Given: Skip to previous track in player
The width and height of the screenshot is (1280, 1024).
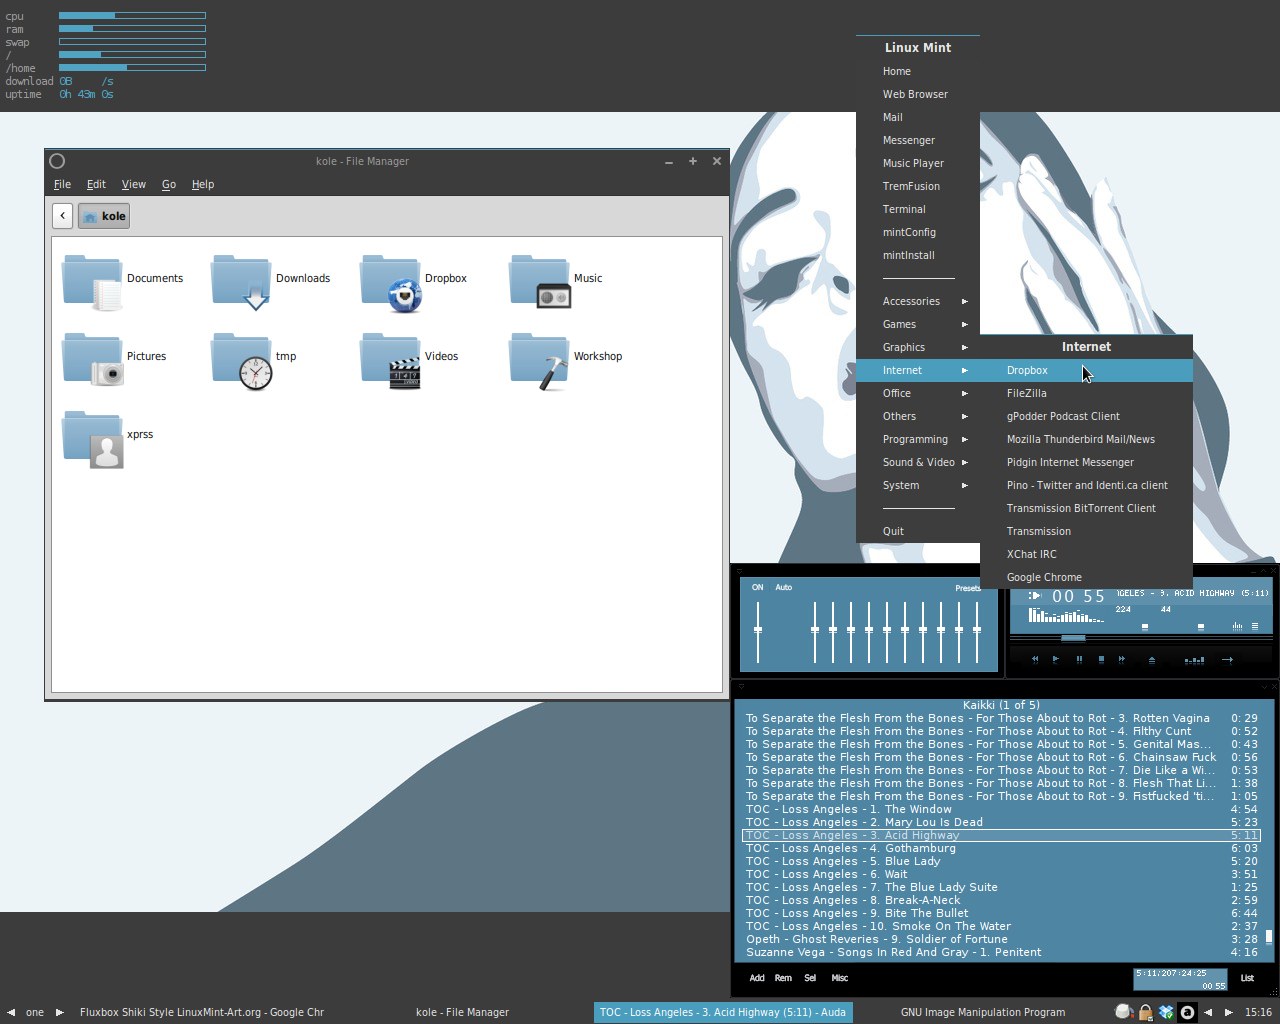Looking at the screenshot, I should [1035, 659].
